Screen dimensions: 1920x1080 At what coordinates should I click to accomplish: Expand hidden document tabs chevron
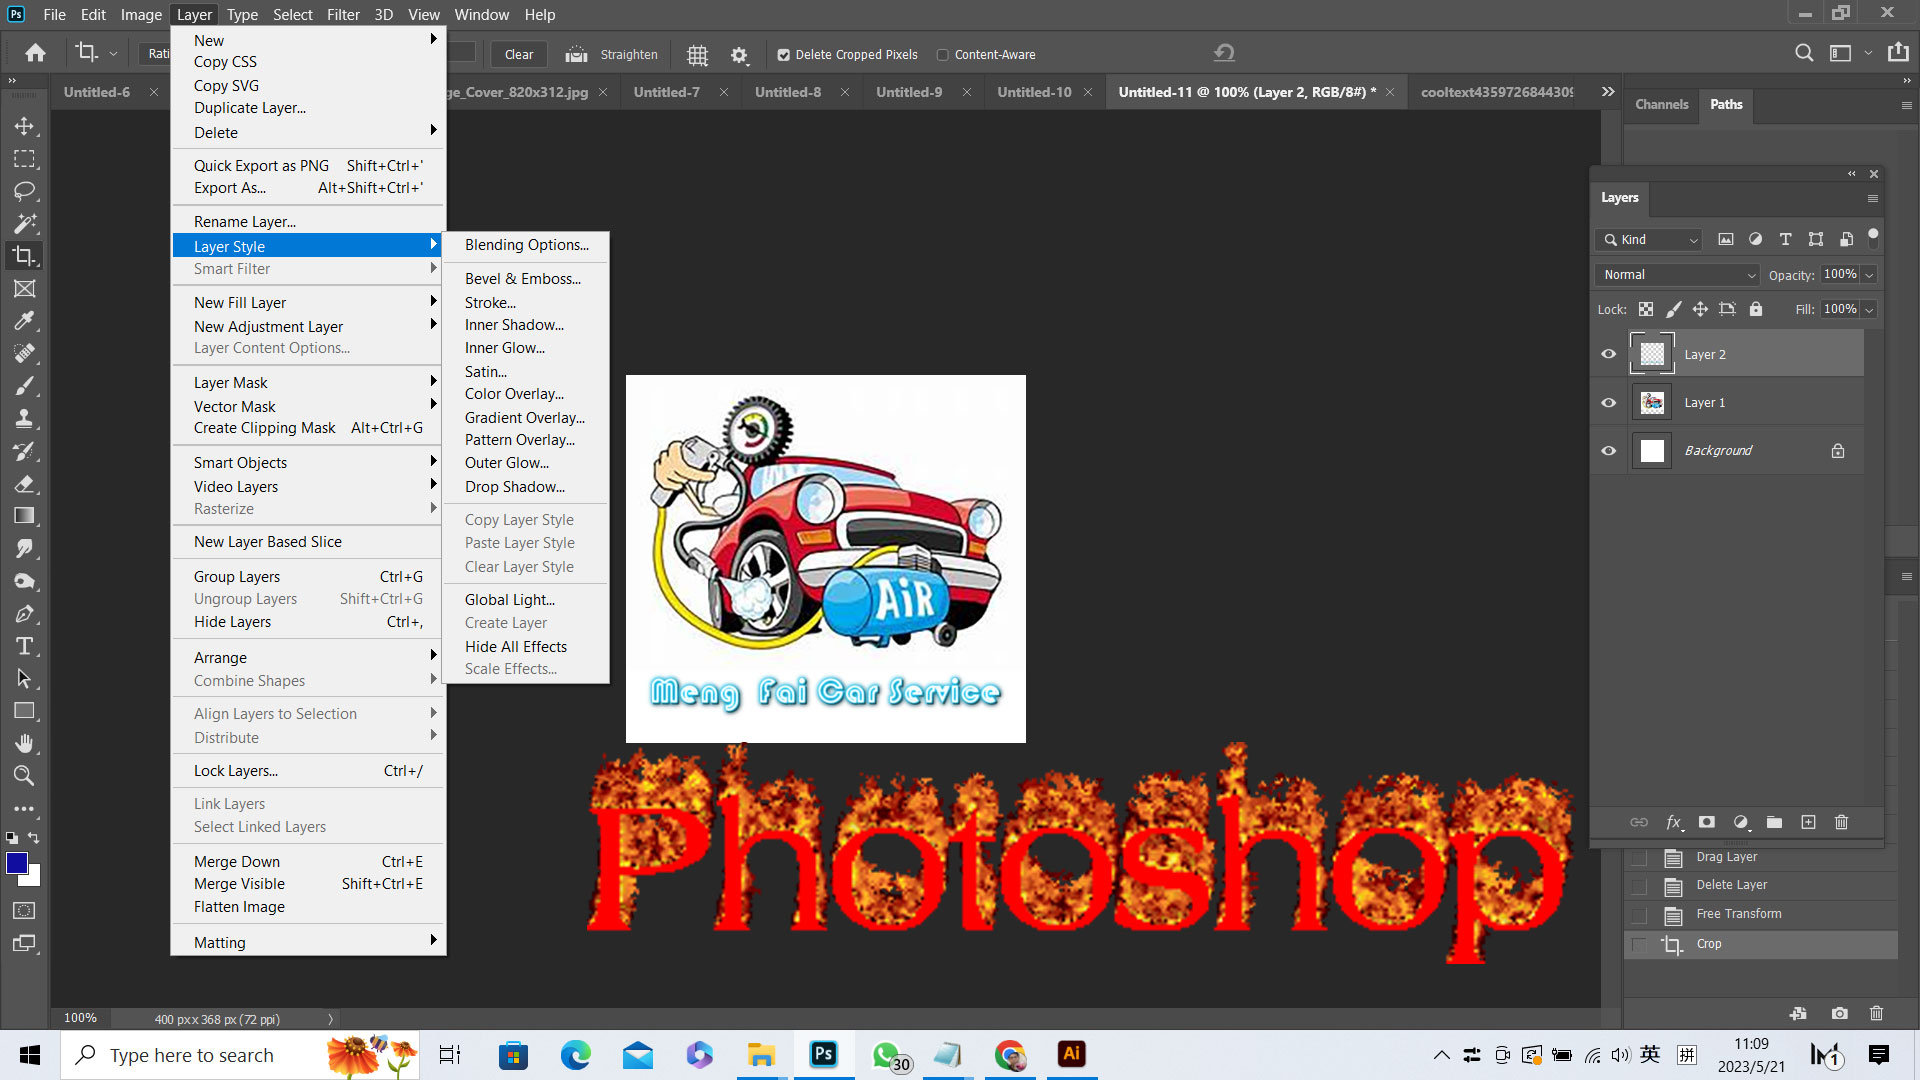pos(1608,91)
